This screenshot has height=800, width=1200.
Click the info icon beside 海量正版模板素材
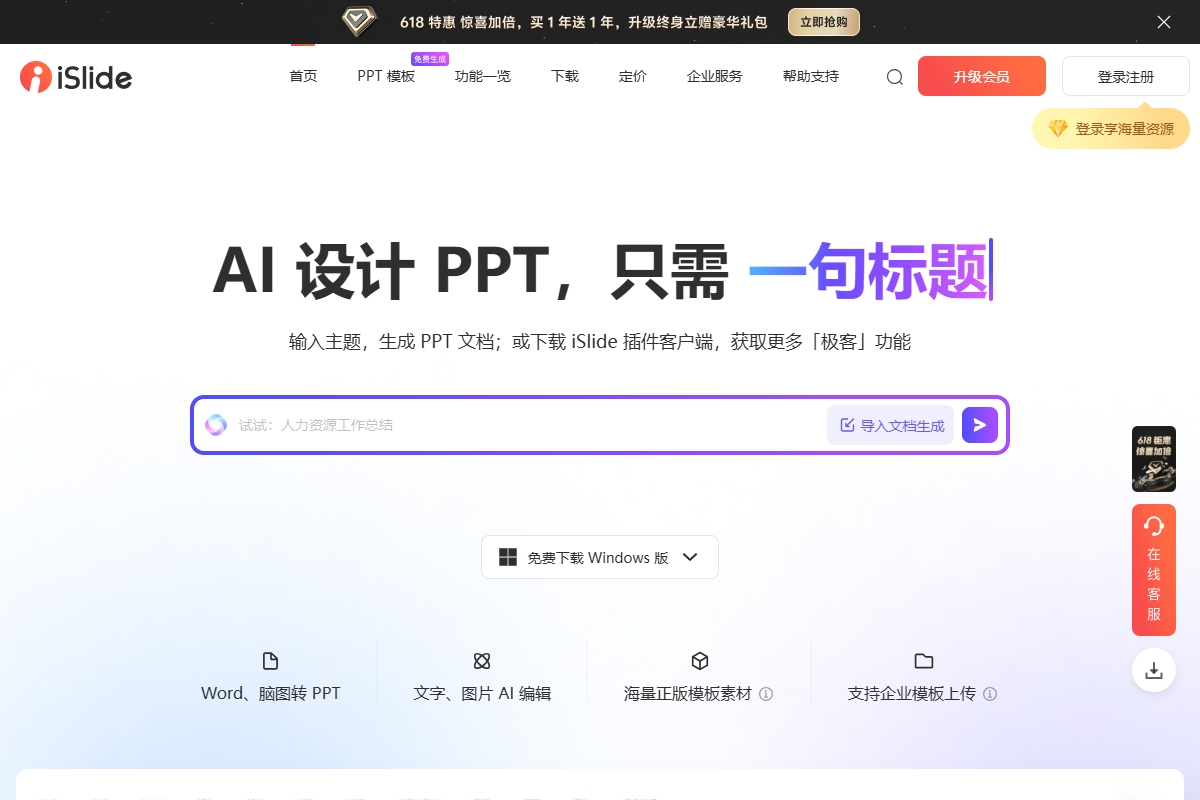766,694
